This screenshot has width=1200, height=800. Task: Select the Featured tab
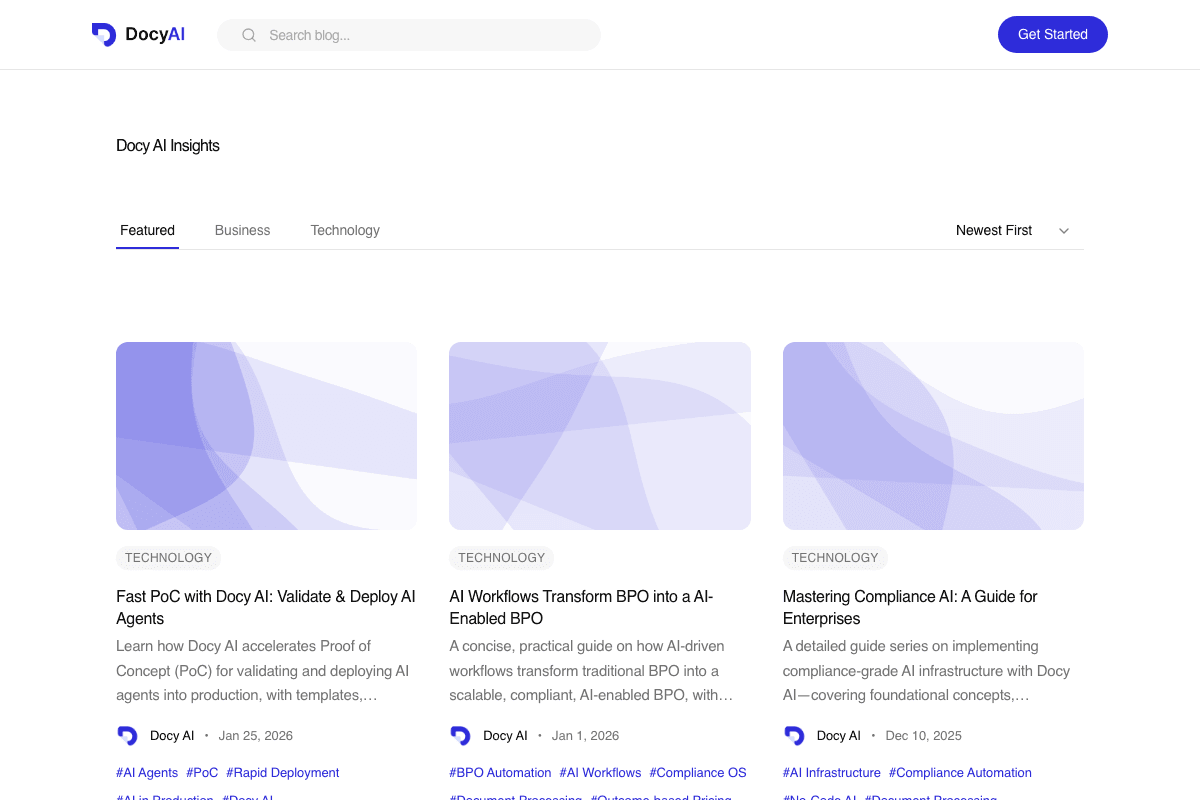[147, 230]
